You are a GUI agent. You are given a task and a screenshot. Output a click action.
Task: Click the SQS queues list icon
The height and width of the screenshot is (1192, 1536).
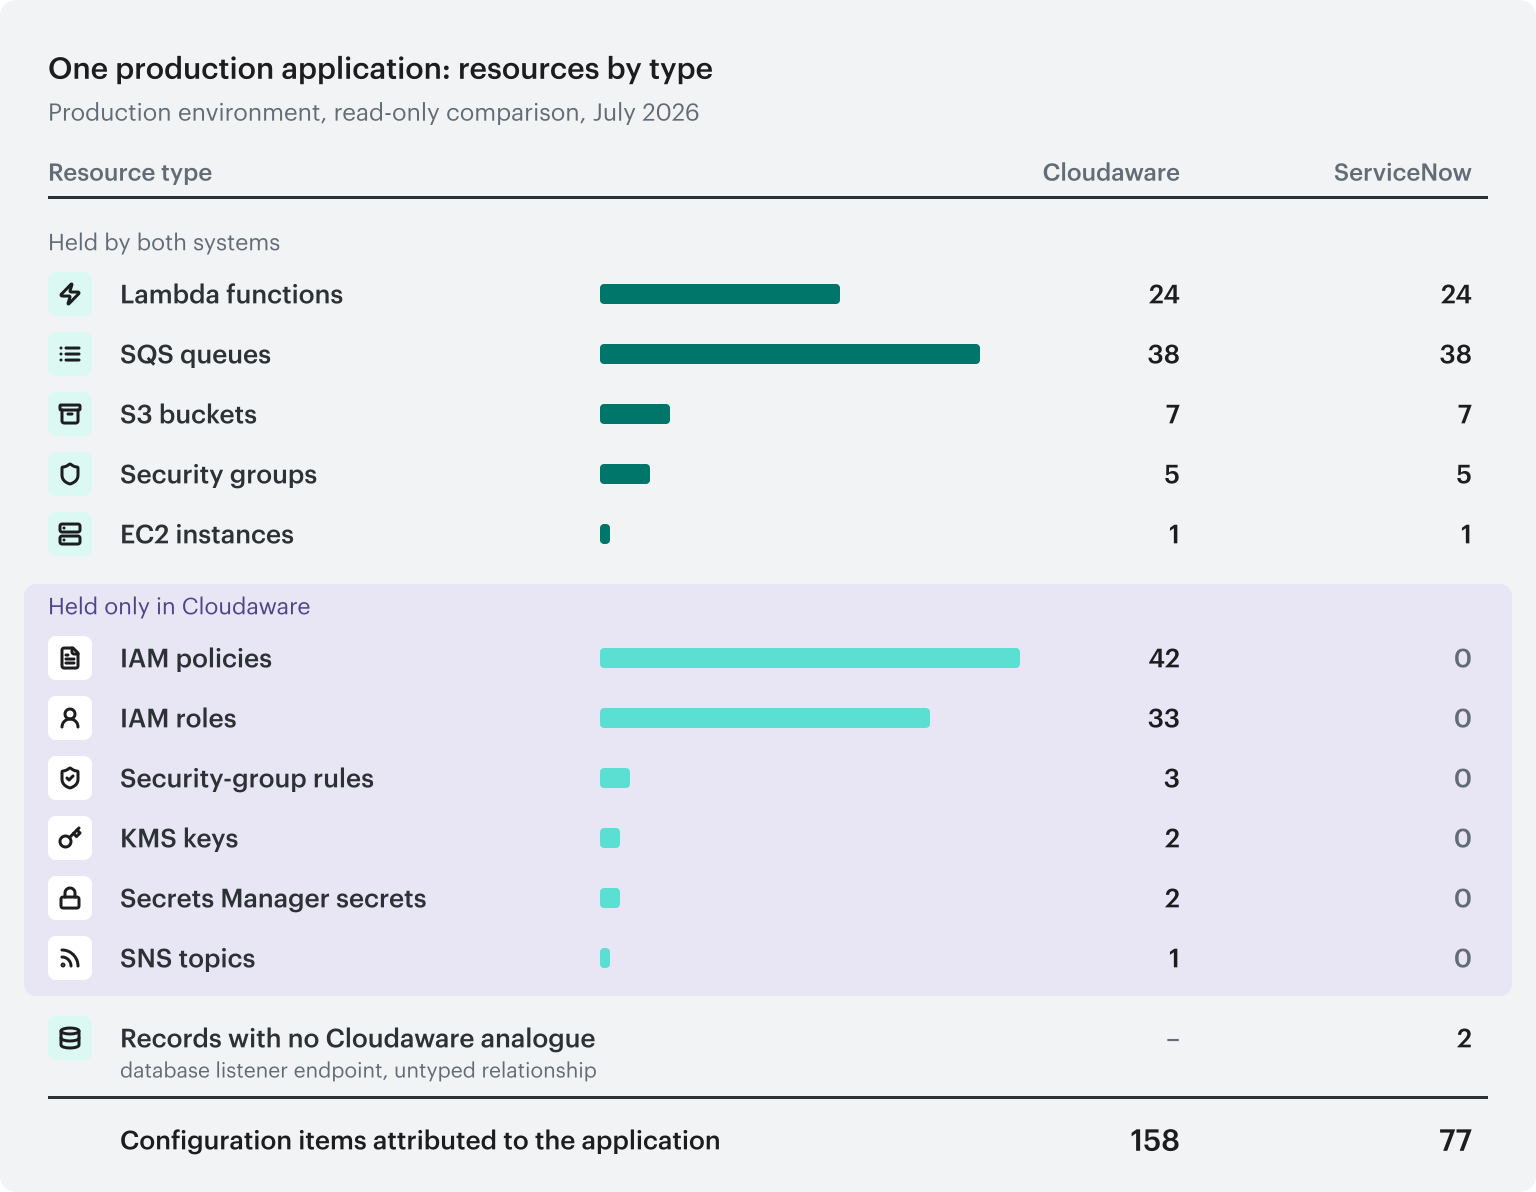point(70,354)
